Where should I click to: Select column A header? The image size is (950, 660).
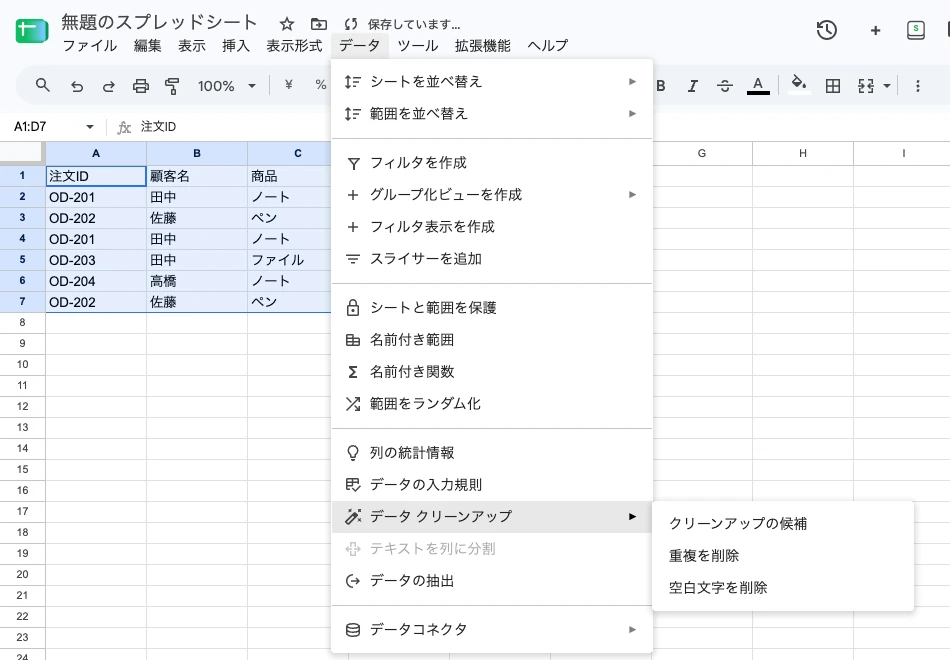pyautogui.click(x=96, y=153)
